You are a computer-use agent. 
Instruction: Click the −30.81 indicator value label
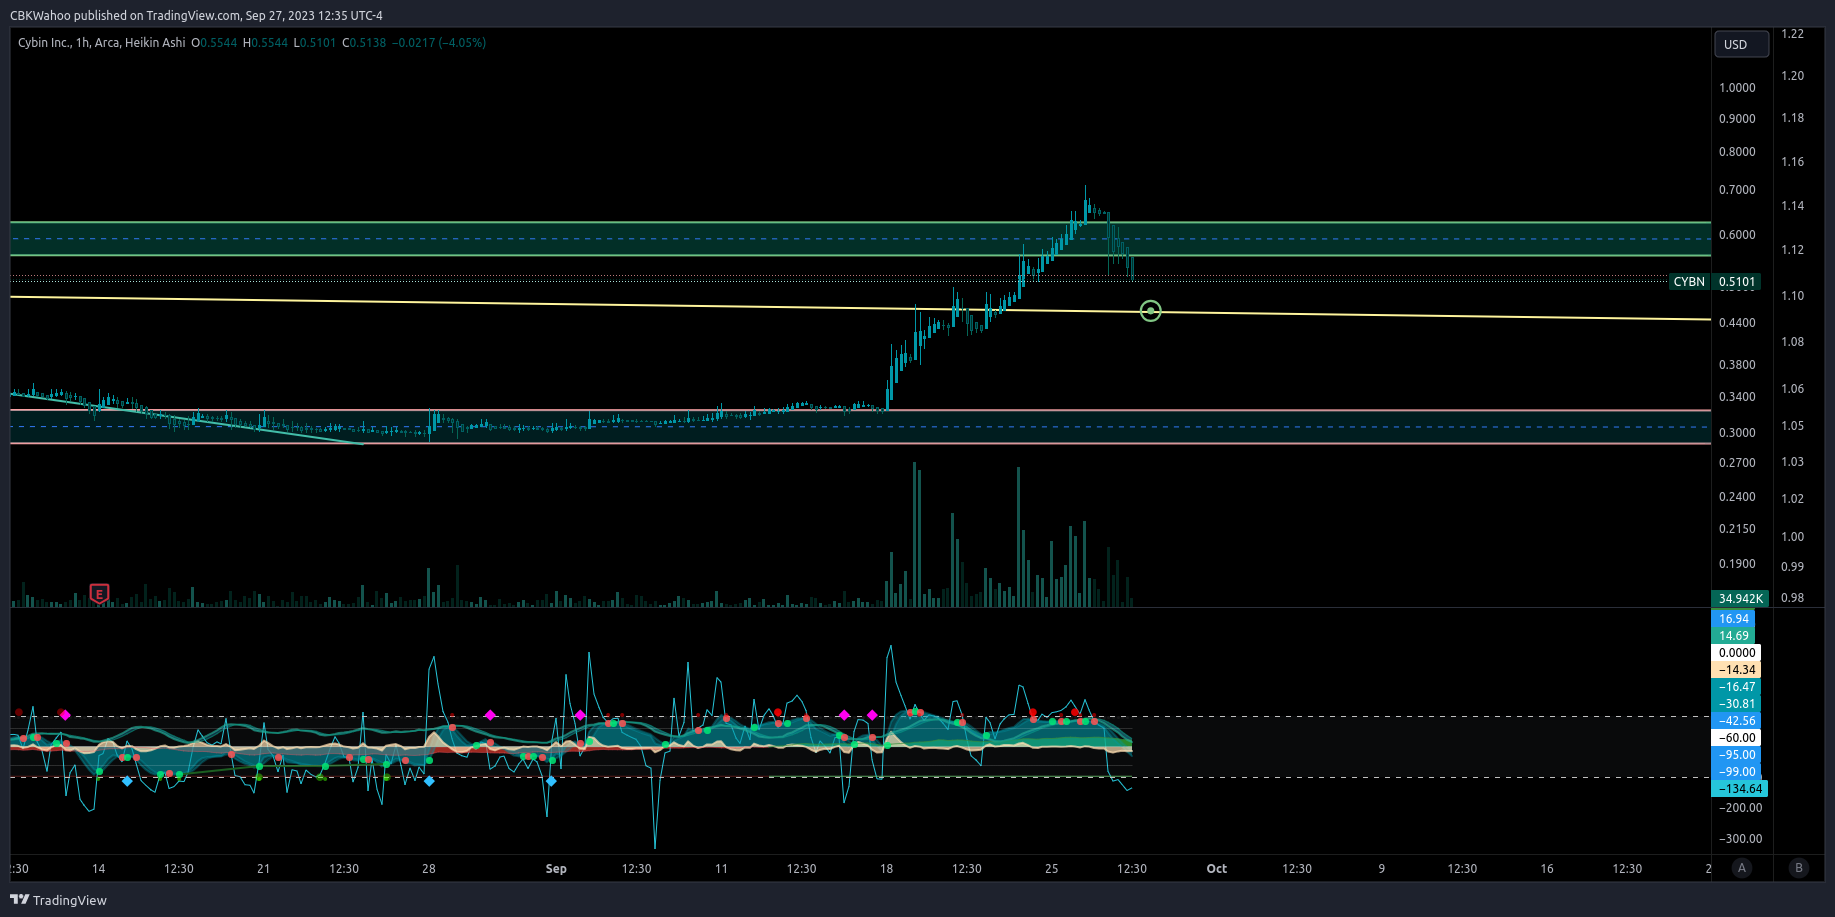coord(1737,704)
